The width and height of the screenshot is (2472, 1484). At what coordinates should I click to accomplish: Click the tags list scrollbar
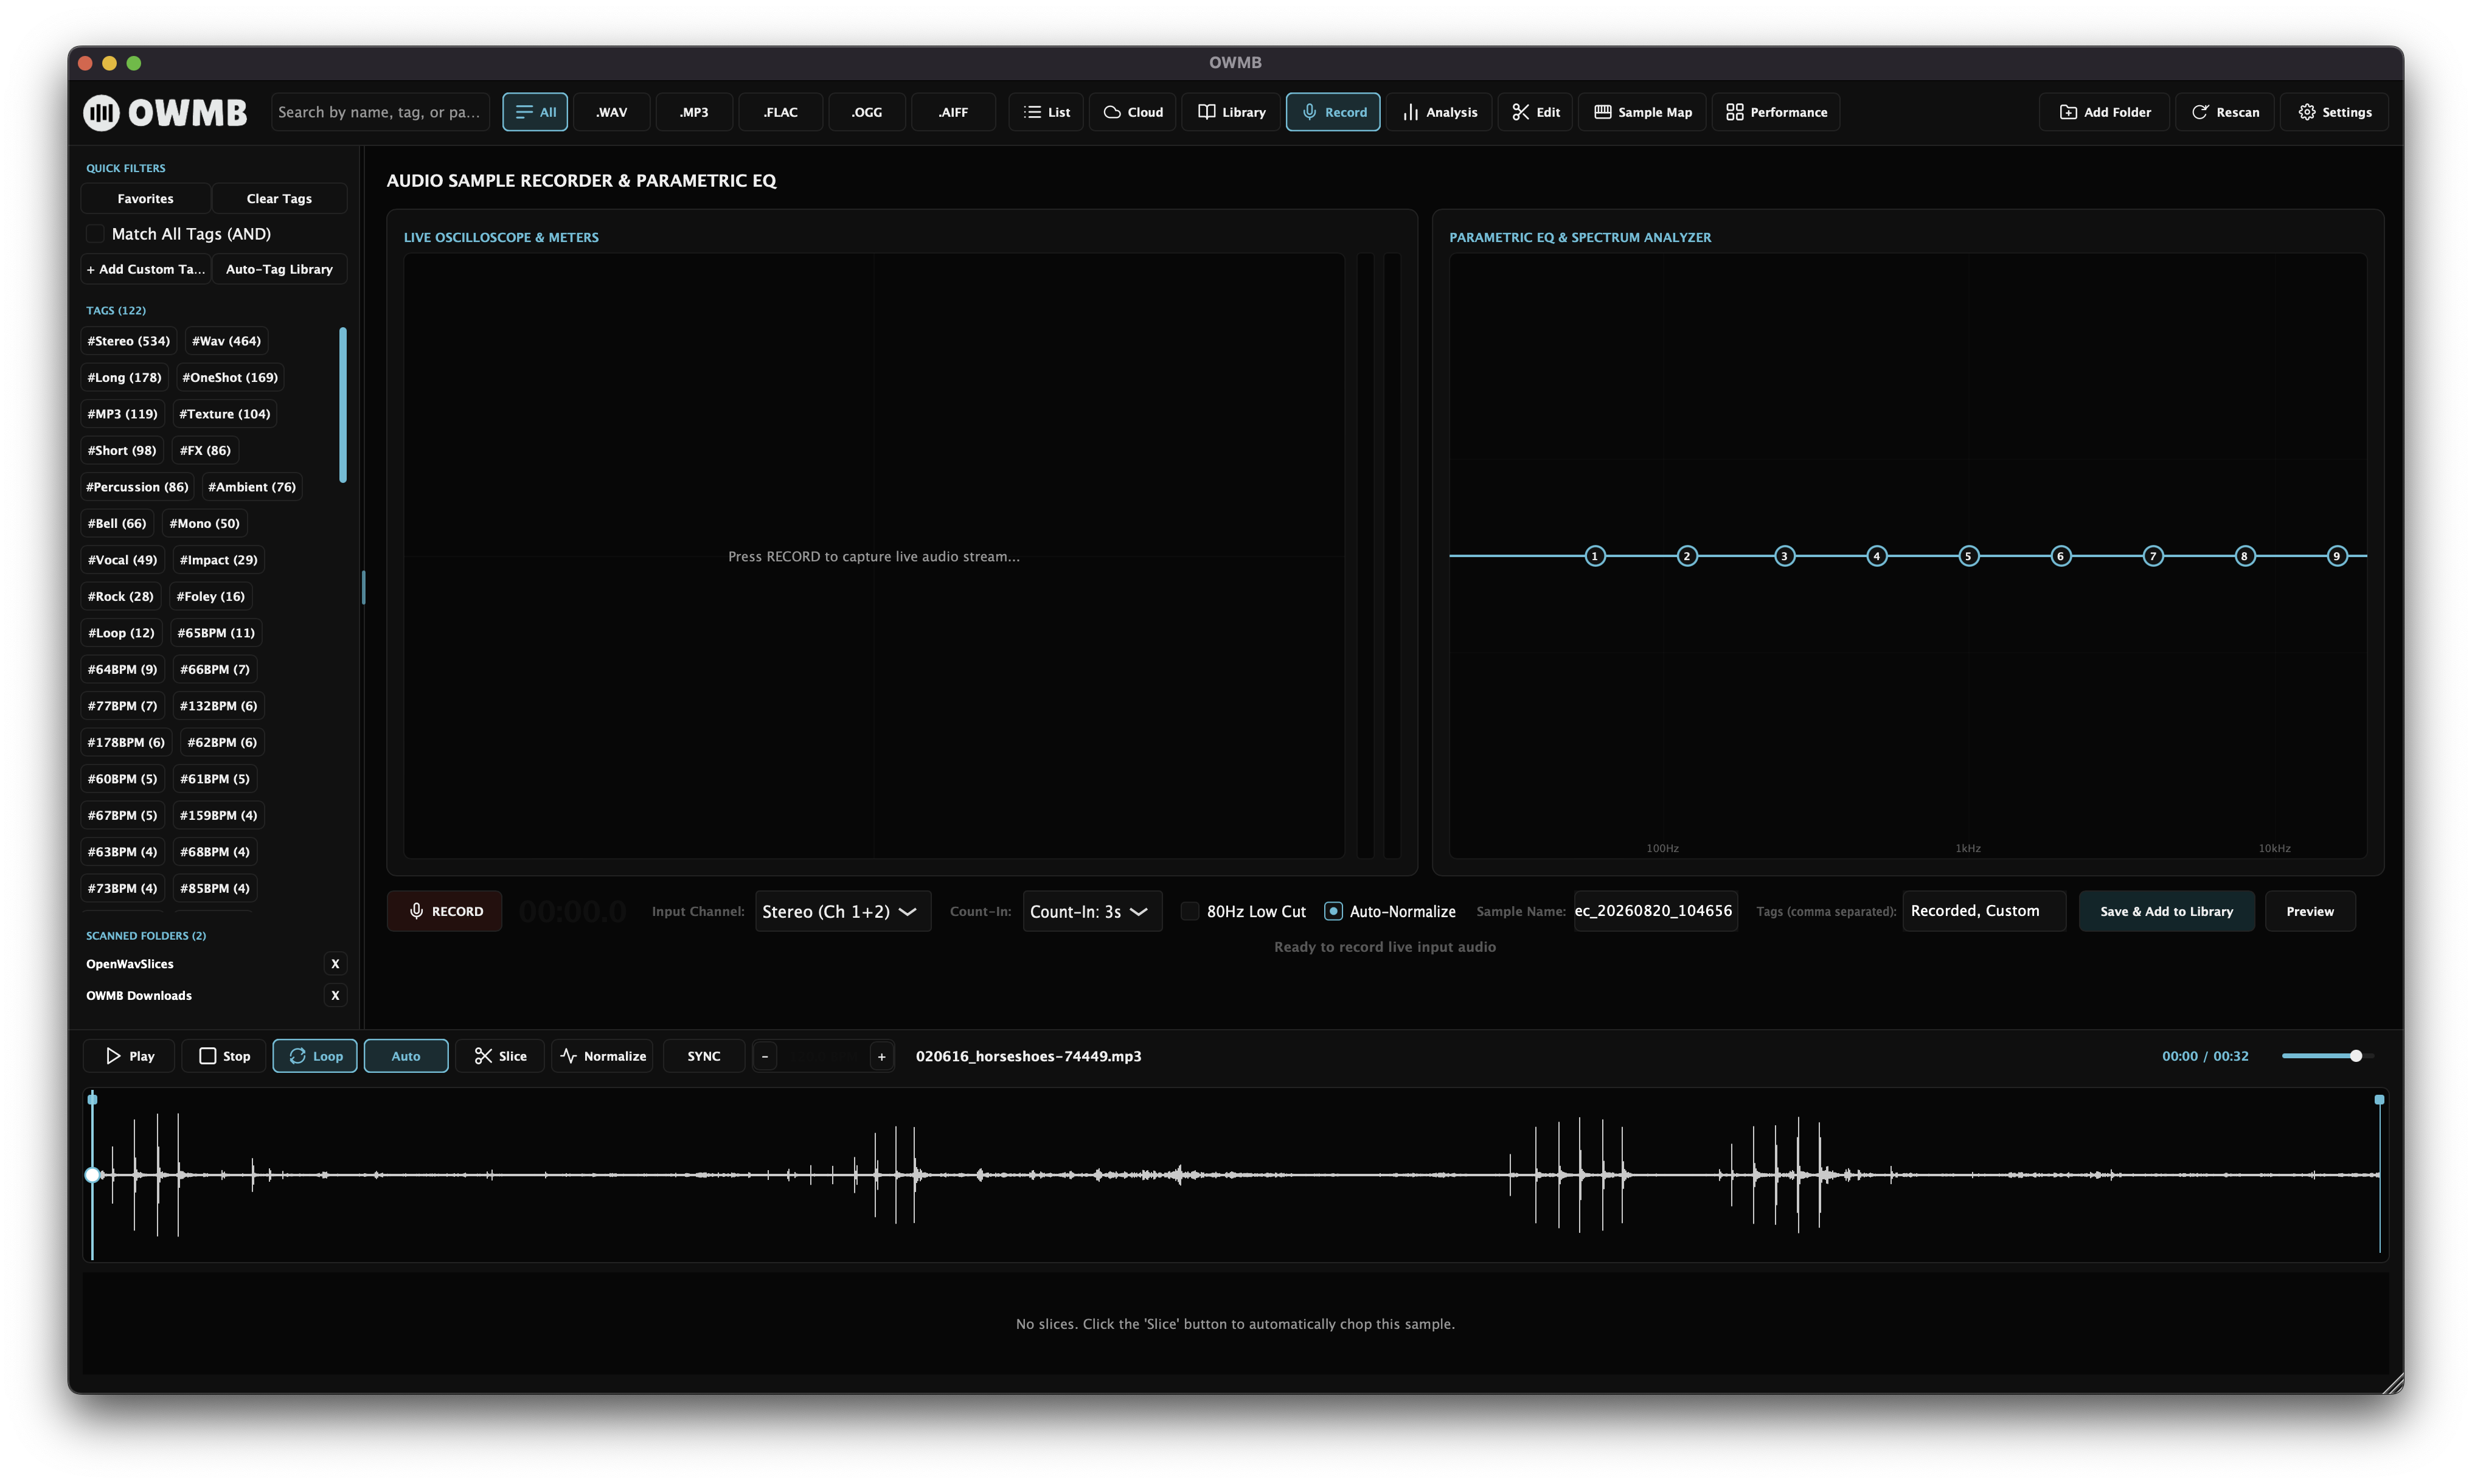click(343, 405)
